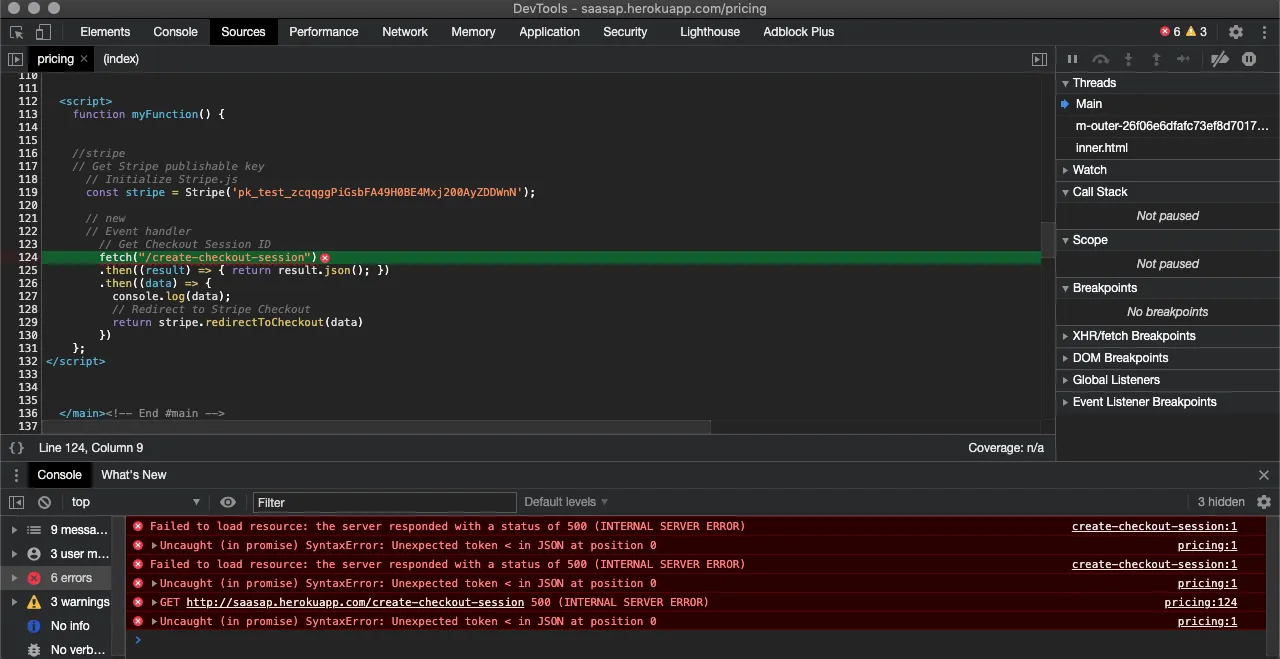
Task: Click the yellow warning count badge
Action: [x=1196, y=32]
